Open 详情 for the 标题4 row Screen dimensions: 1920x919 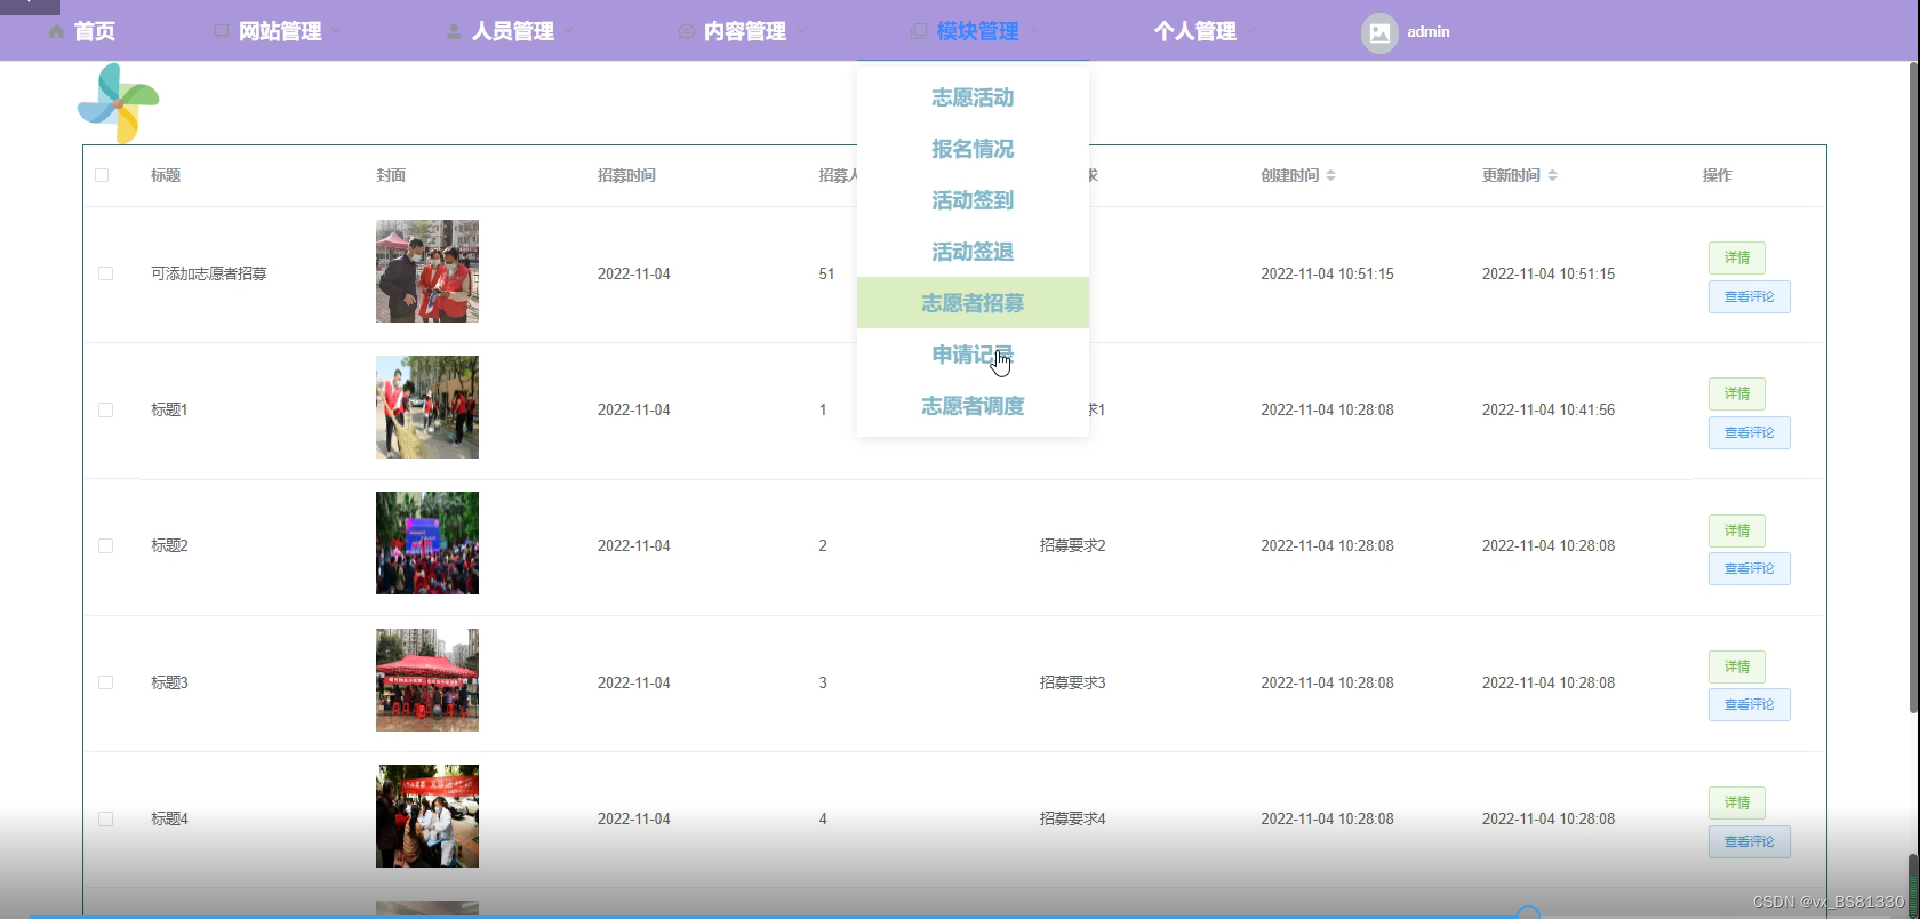click(x=1737, y=803)
